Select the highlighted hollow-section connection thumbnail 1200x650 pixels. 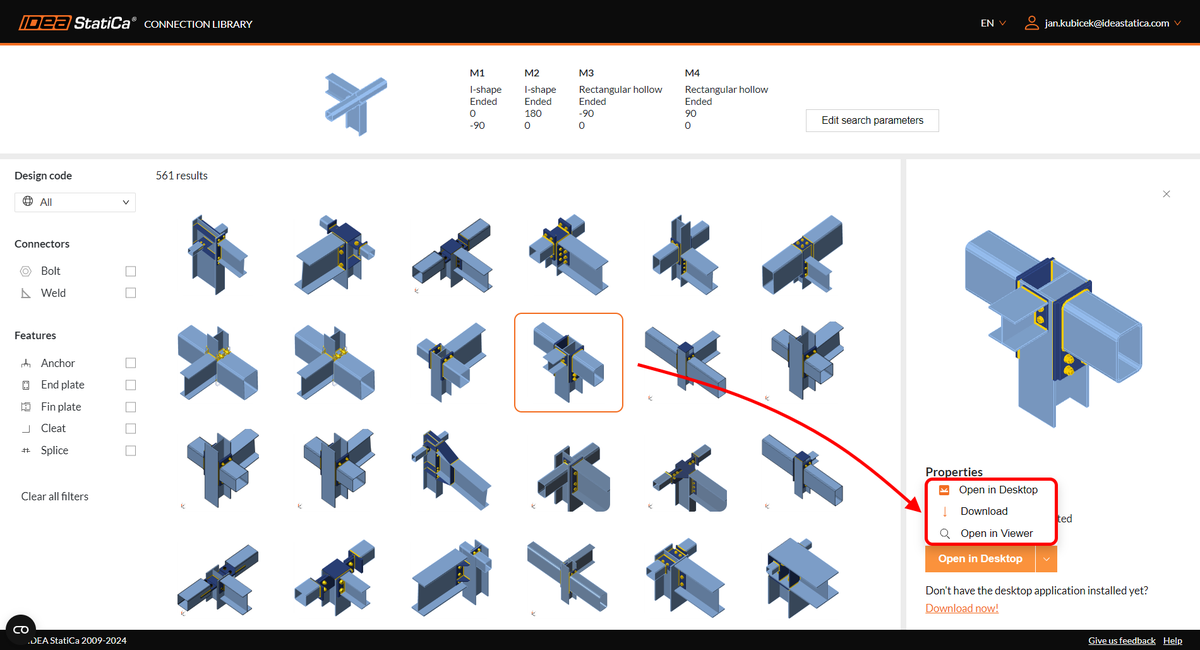[x=568, y=362]
